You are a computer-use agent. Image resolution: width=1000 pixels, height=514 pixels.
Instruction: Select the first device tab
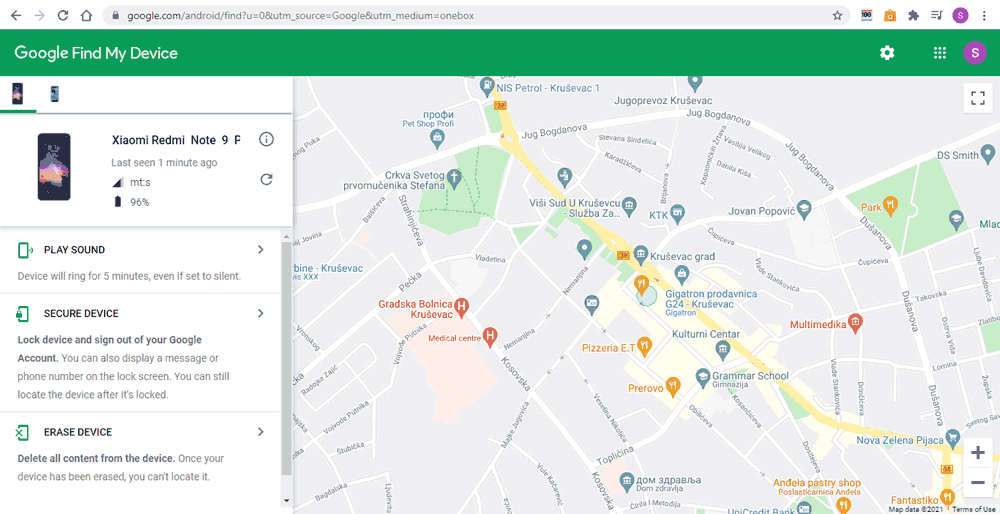pyautogui.click(x=18, y=94)
